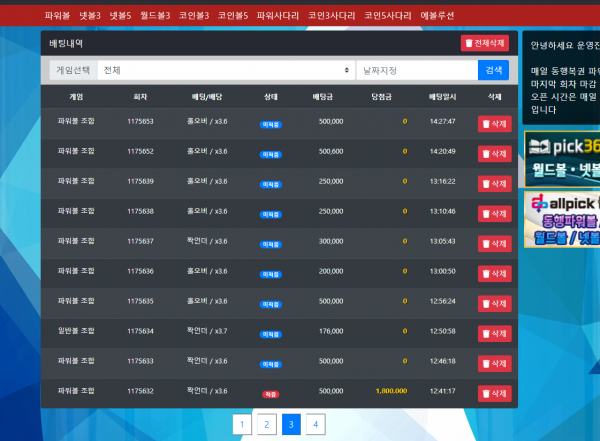Go to page 1 of results
The height and width of the screenshot is (441, 600).
(x=241, y=424)
